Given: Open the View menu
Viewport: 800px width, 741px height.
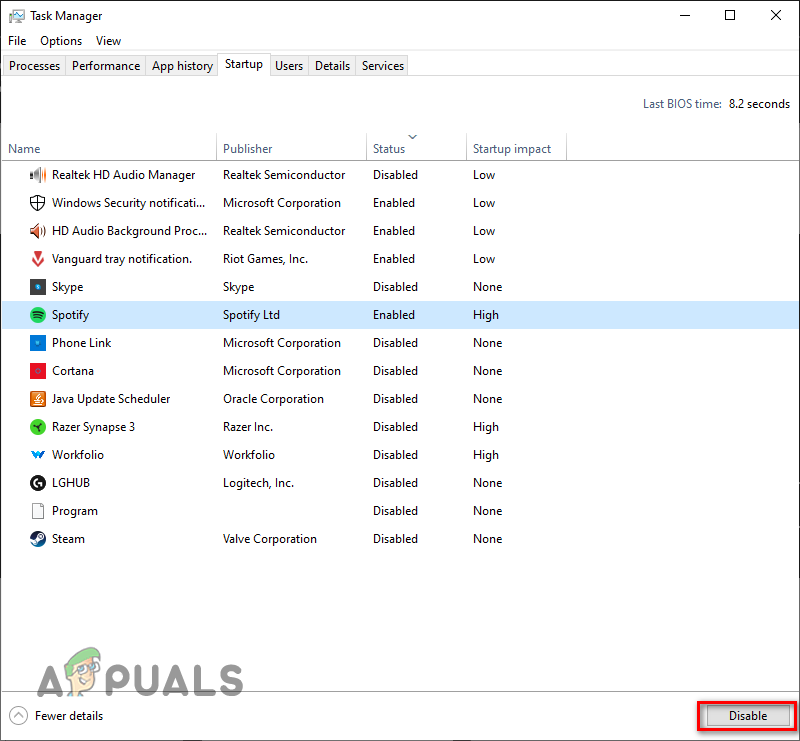Looking at the screenshot, I should click(108, 41).
